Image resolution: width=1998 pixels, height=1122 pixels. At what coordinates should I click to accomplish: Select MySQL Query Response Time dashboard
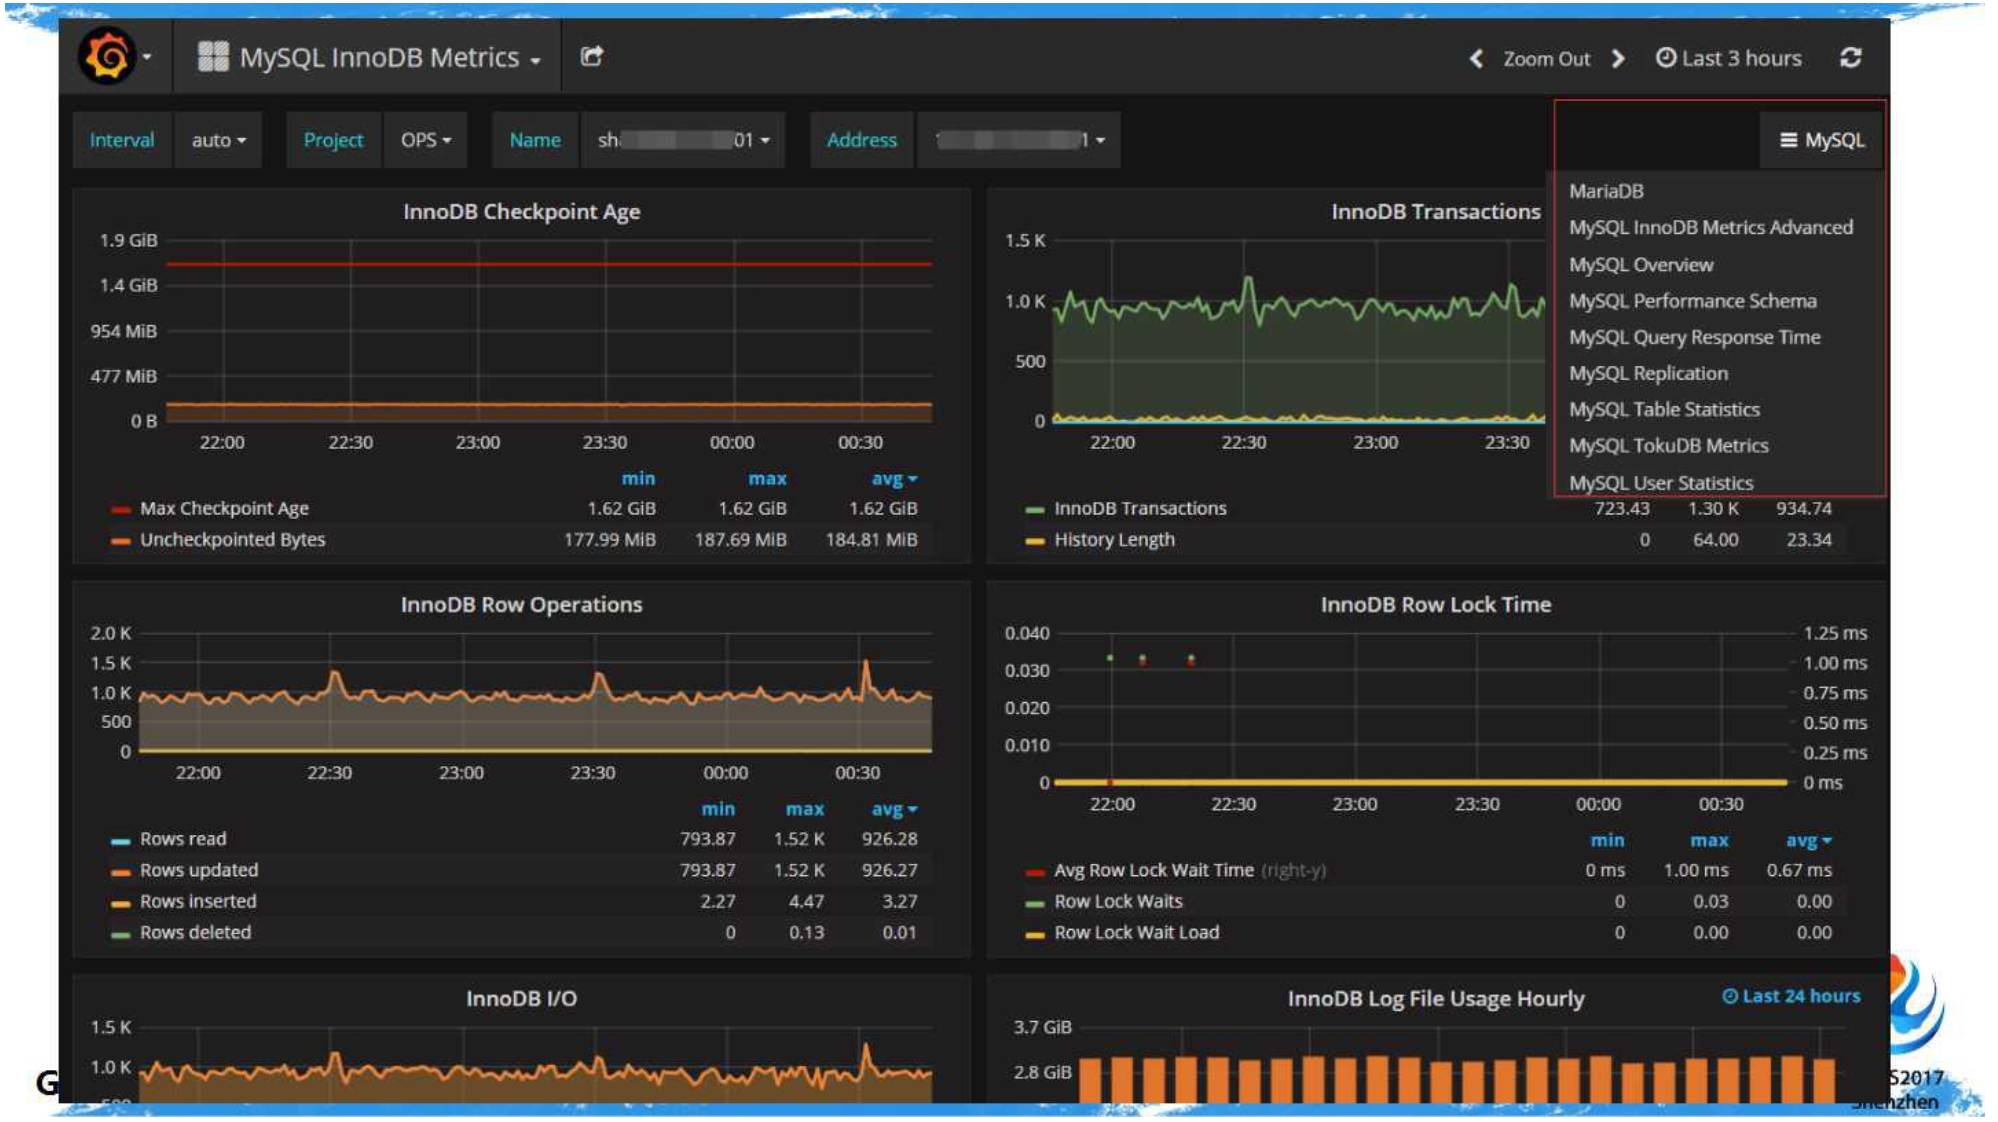coord(1694,337)
